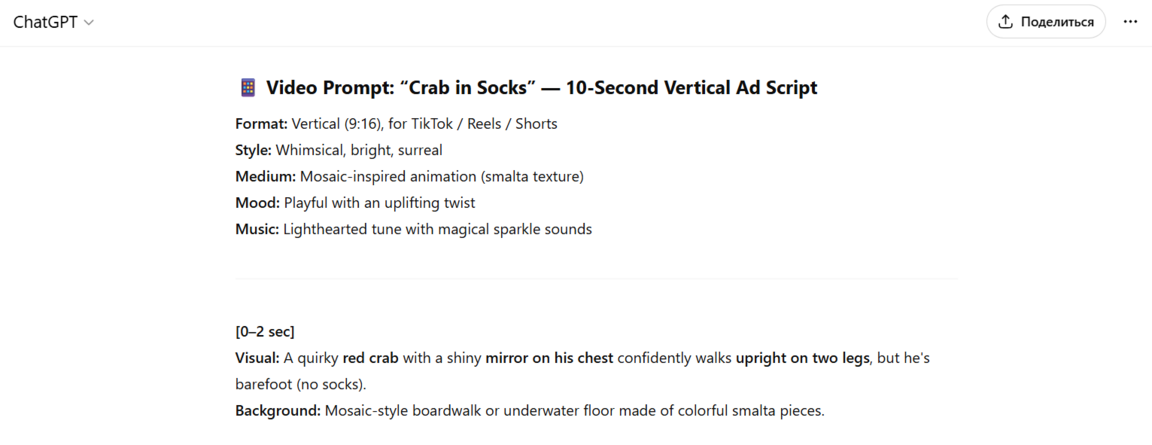Click the upload arrow icon in Share button

tap(1006, 22)
